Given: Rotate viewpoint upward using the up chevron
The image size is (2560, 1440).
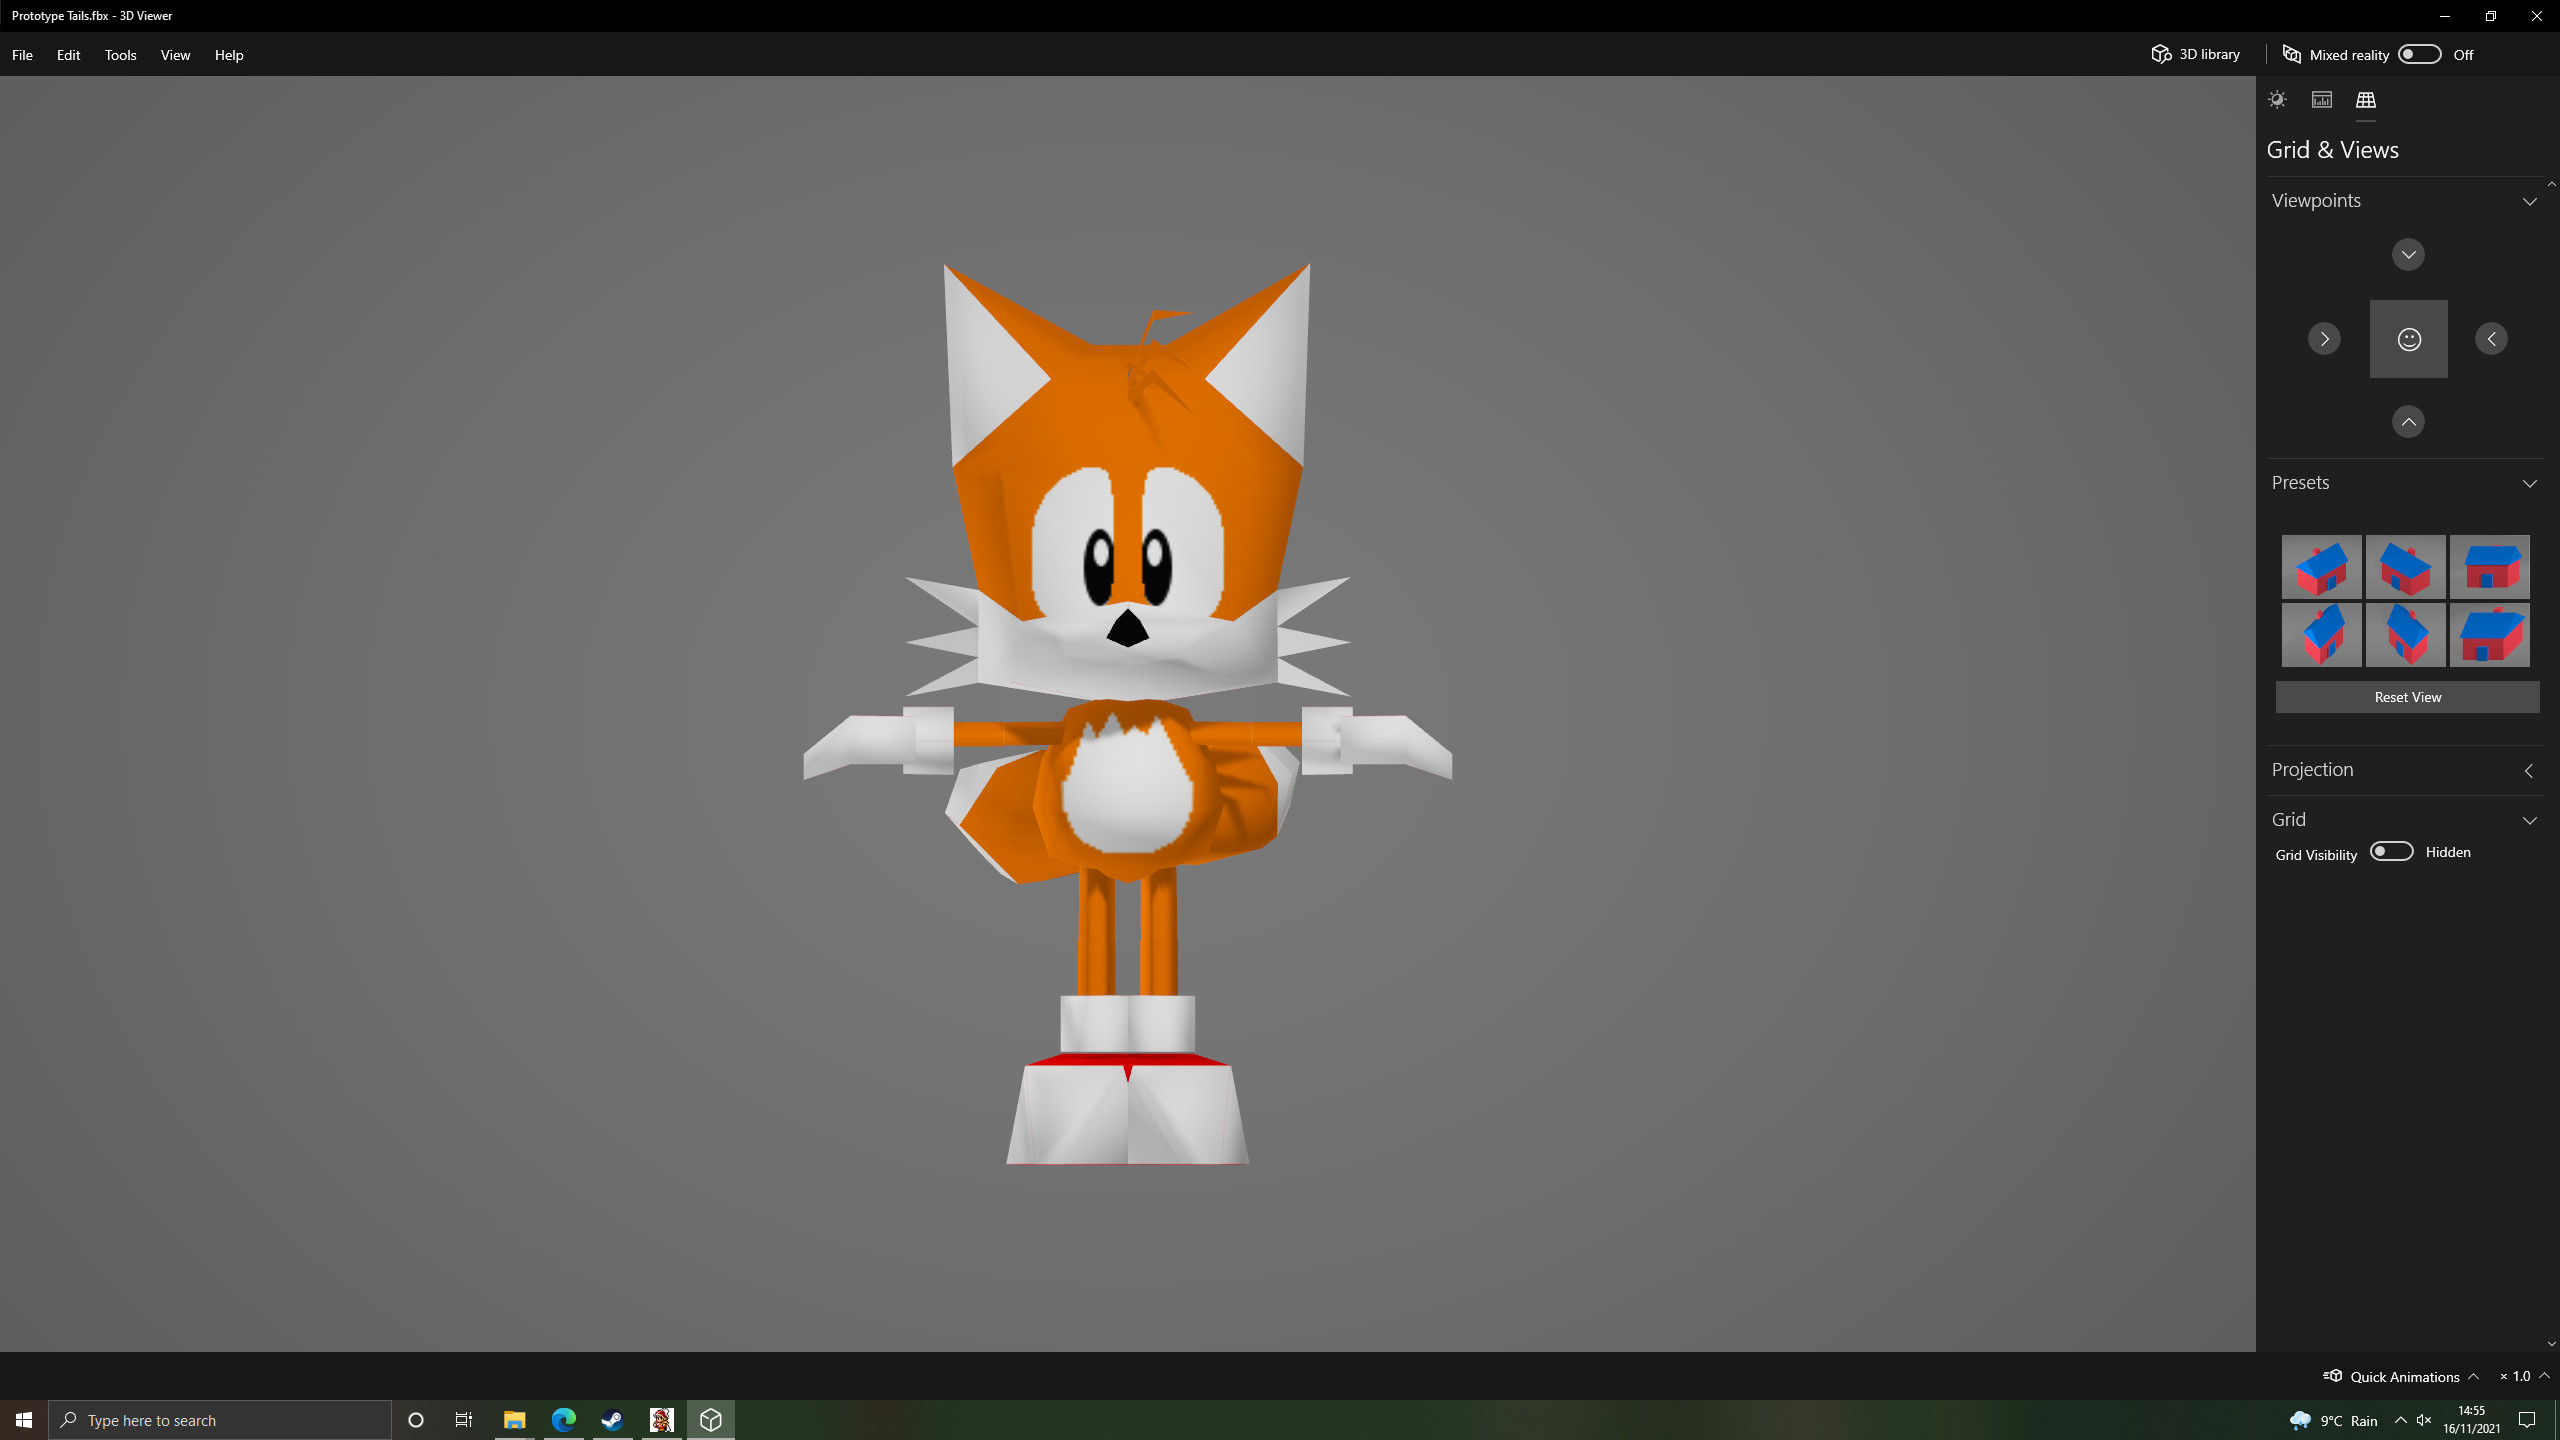Looking at the screenshot, I should click(x=2408, y=421).
